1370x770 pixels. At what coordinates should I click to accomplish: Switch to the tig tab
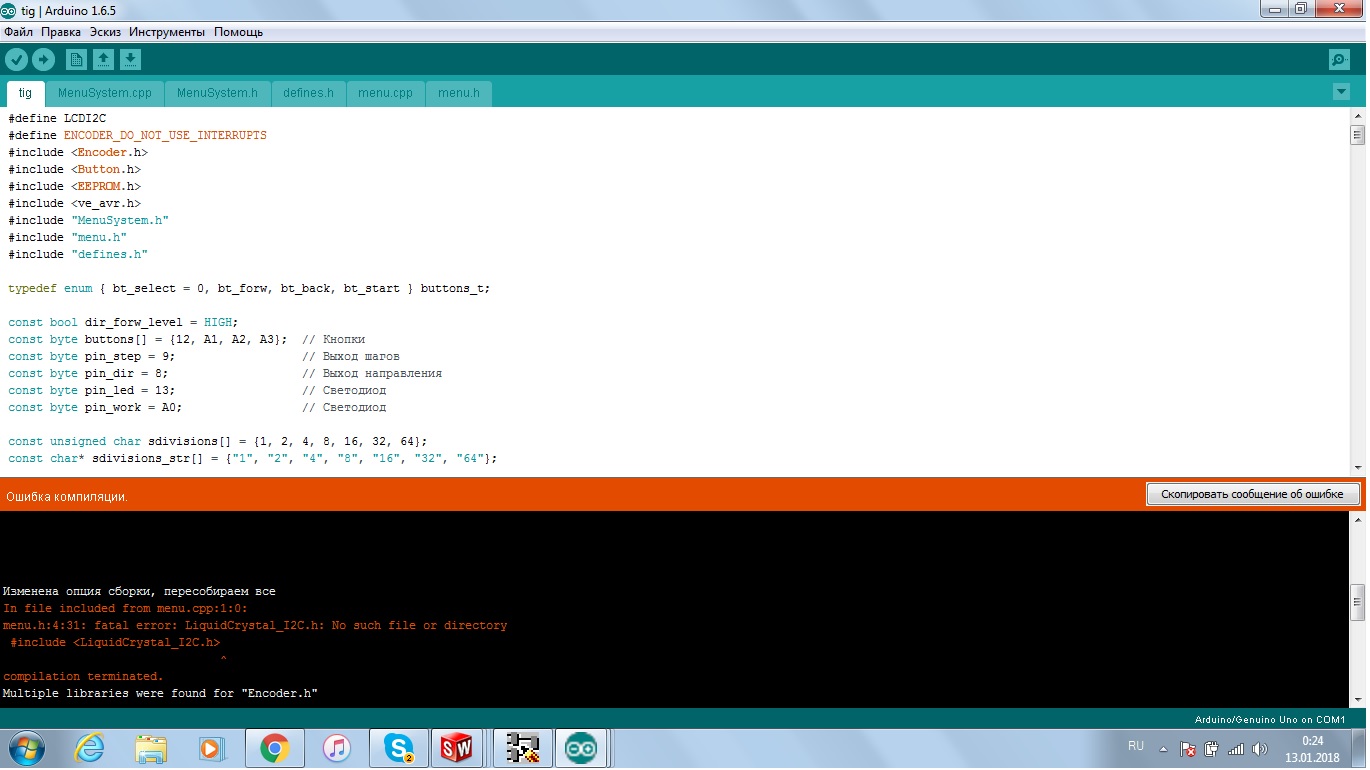[25, 93]
